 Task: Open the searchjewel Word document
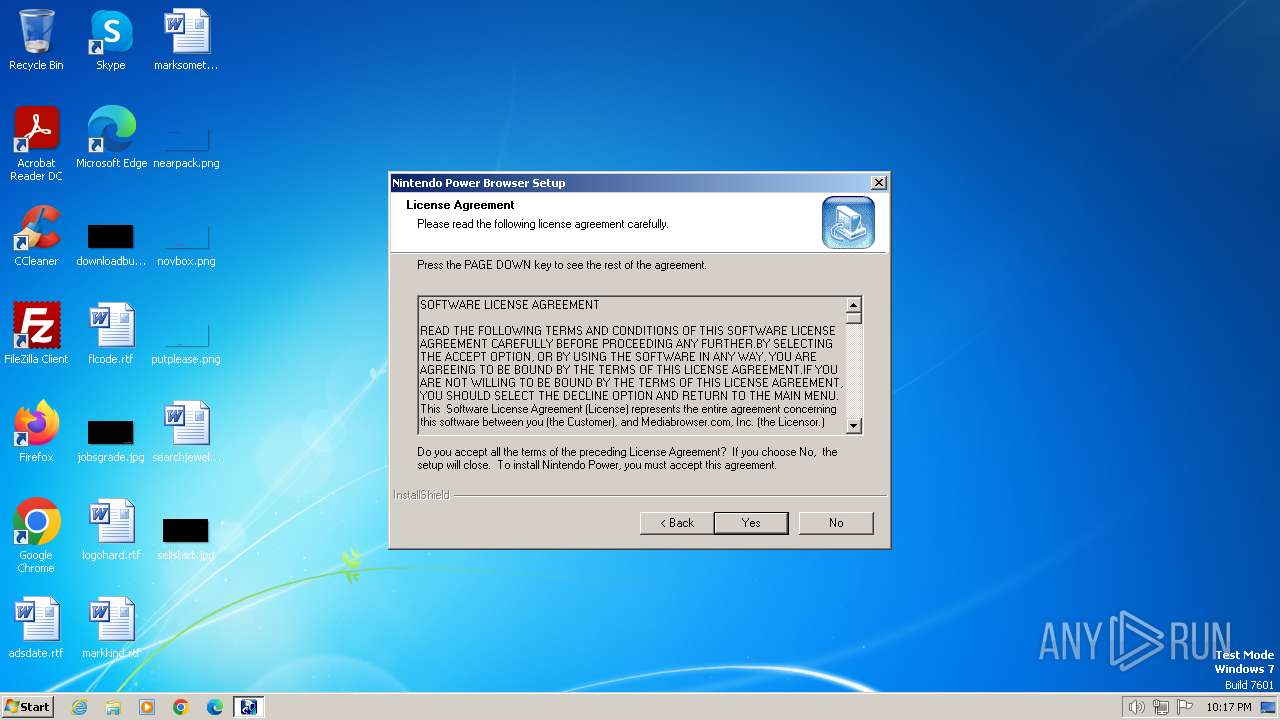(x=186, y=432)
